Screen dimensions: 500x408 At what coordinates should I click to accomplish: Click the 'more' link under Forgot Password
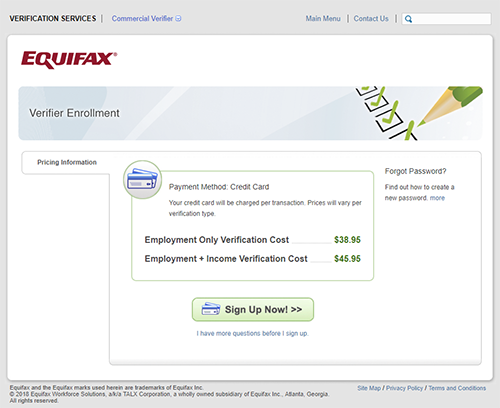[437, 198]
